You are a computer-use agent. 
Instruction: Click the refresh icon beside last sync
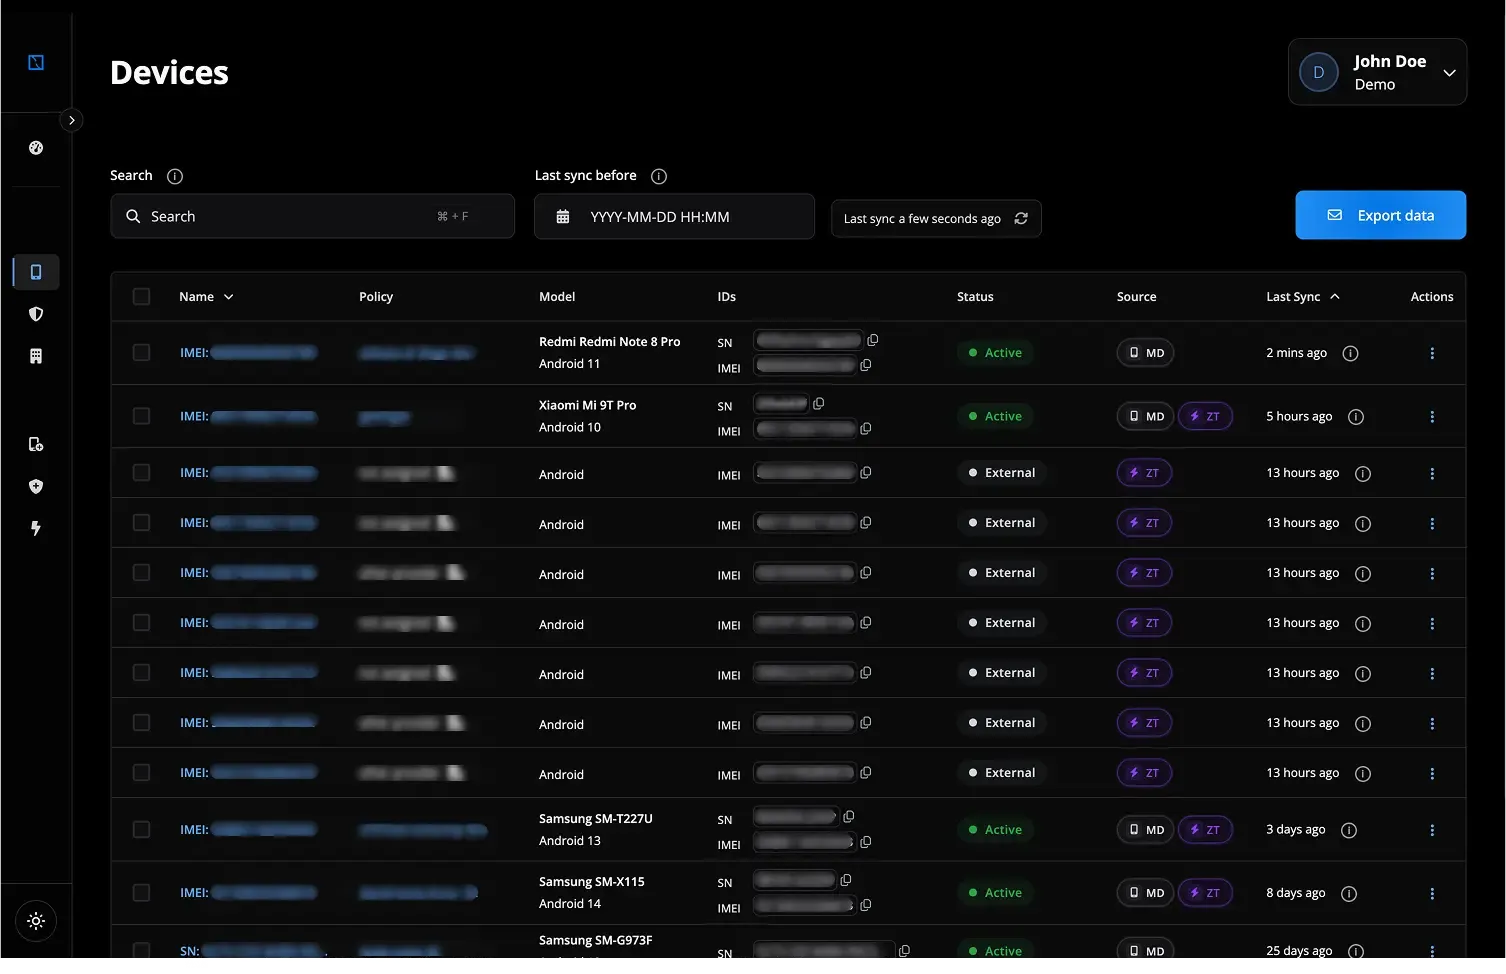pyautogui.click(x=1021, y=218)
